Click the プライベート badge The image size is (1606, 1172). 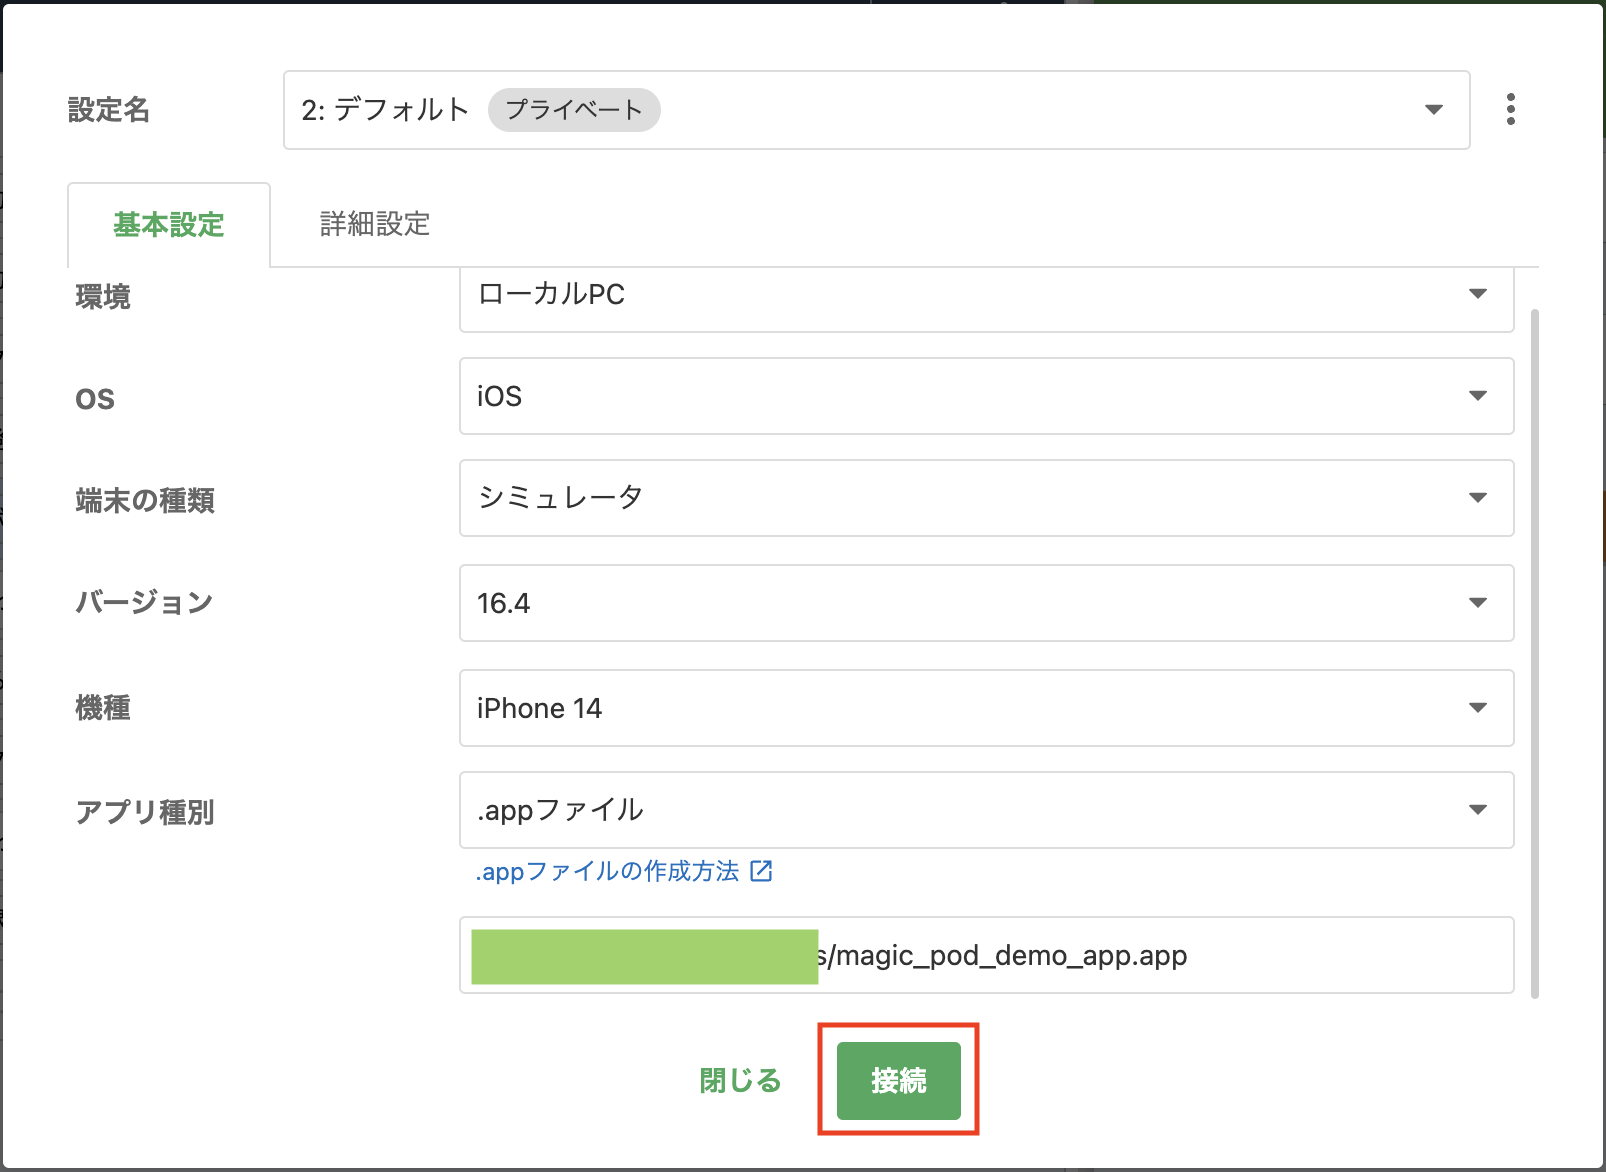pyautogui.click(x=574, y=110)
